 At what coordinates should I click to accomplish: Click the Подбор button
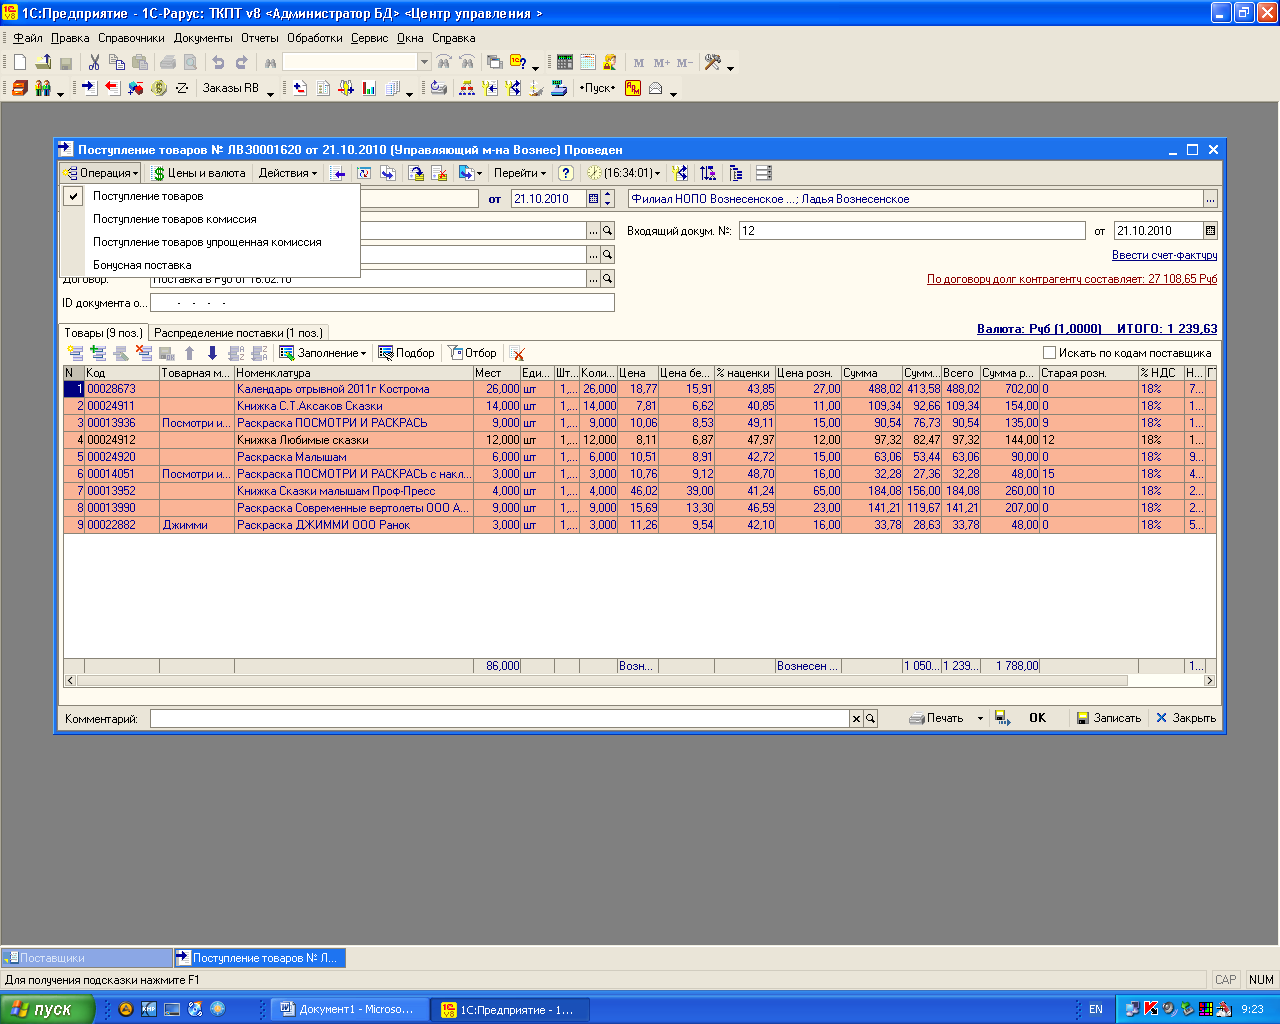tap(406, 353)
